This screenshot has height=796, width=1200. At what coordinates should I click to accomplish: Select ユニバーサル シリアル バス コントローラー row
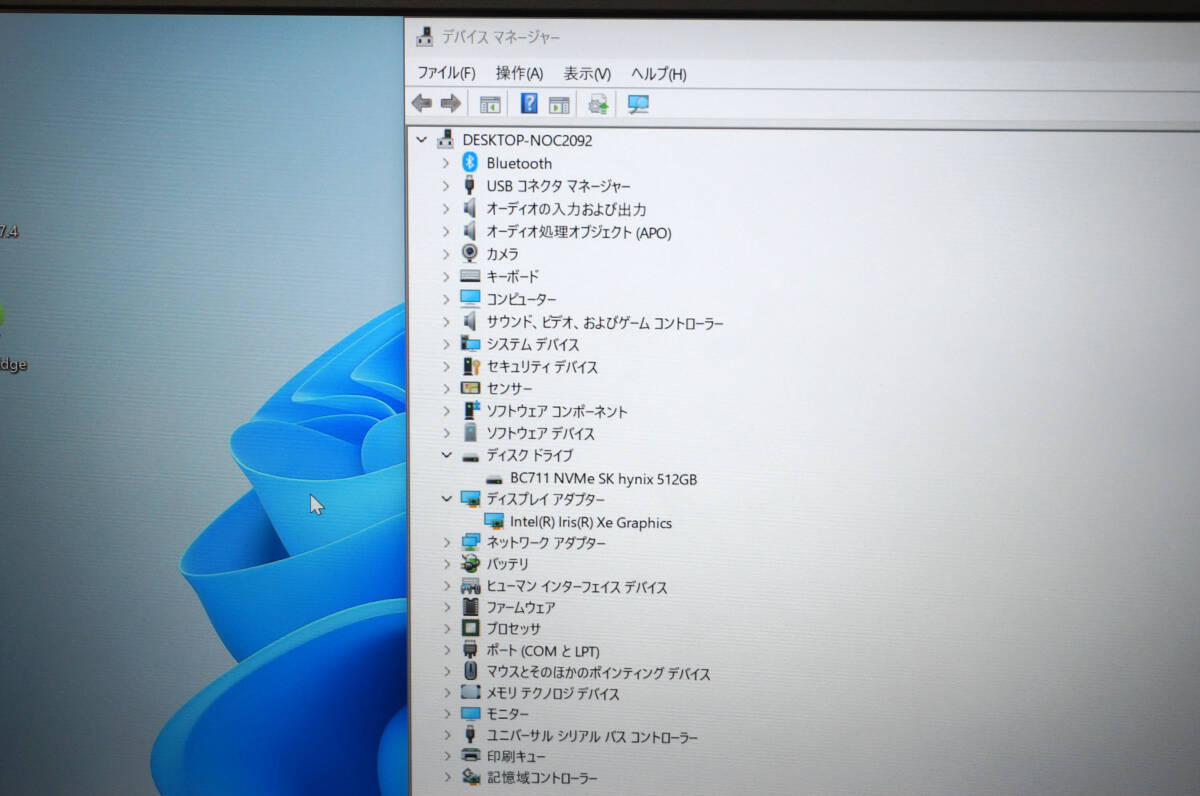pyautogui.click(x=592, y=737)
